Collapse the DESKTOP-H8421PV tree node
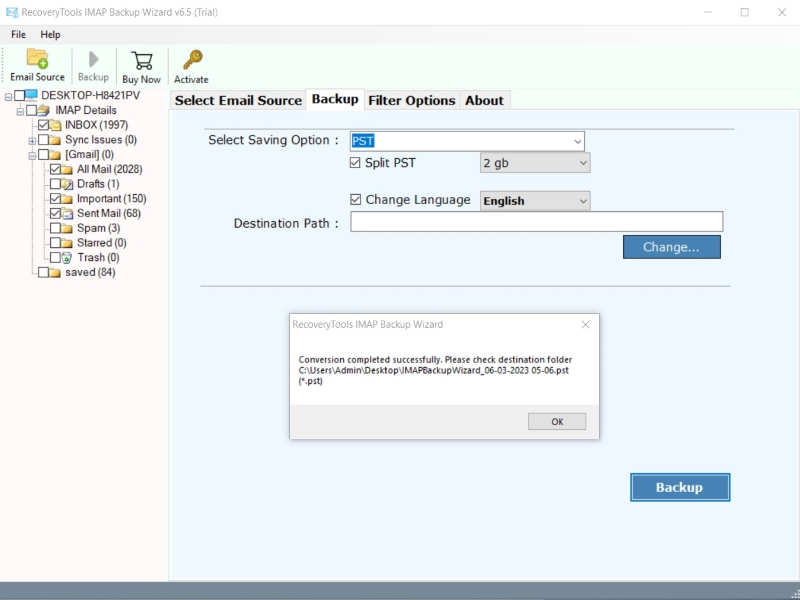The image size is (800, 600). 8,96
